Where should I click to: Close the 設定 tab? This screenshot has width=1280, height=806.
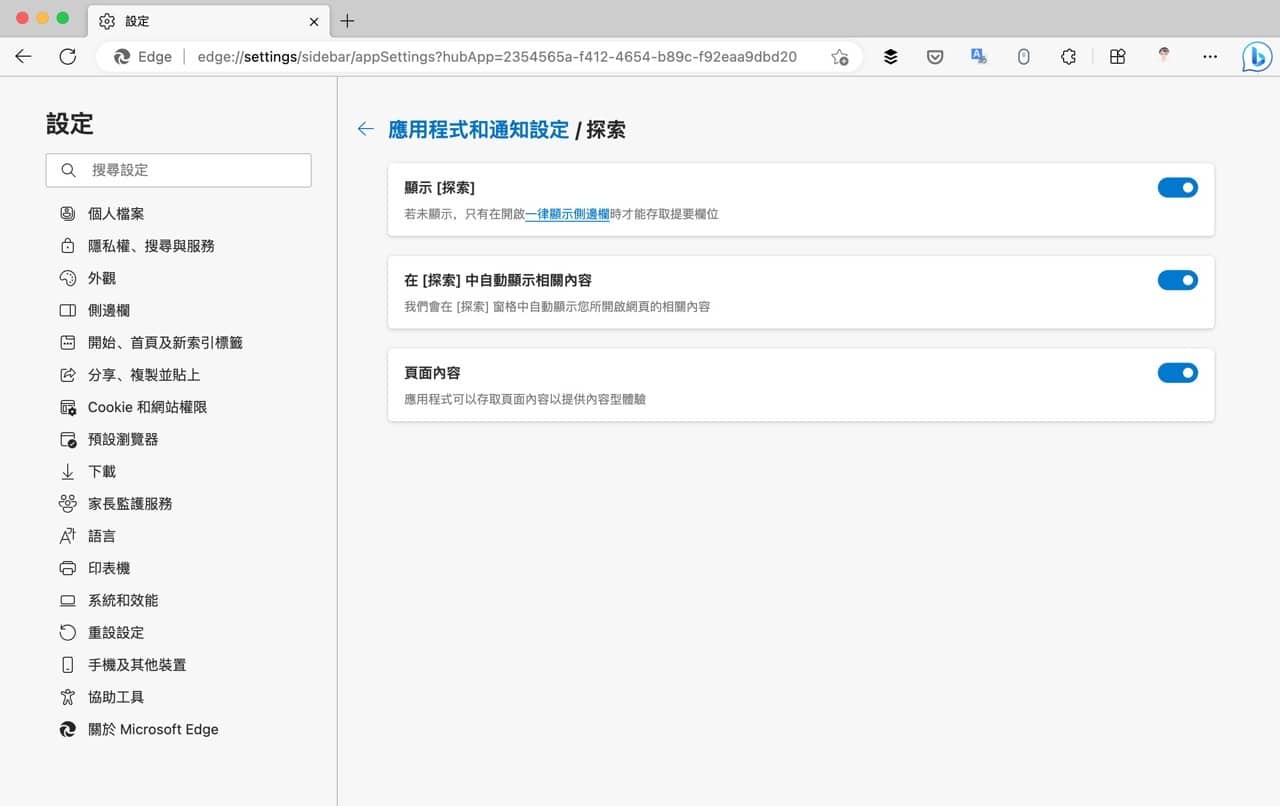(314, 21)
